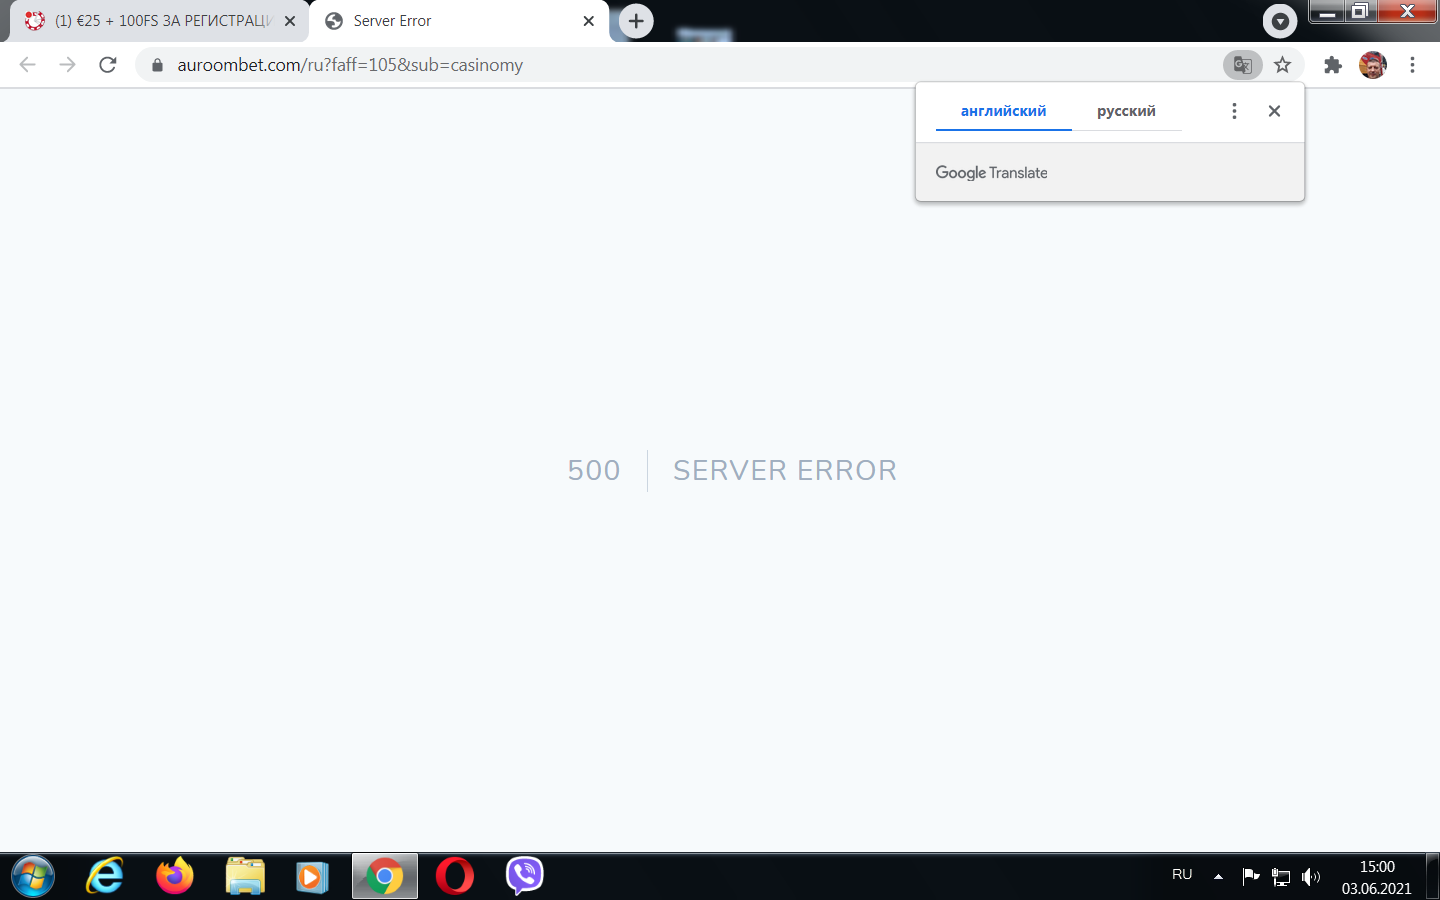Open the Extensions puzzle icon
The height and width of the screenshot is (900, 1440).
1332,65
